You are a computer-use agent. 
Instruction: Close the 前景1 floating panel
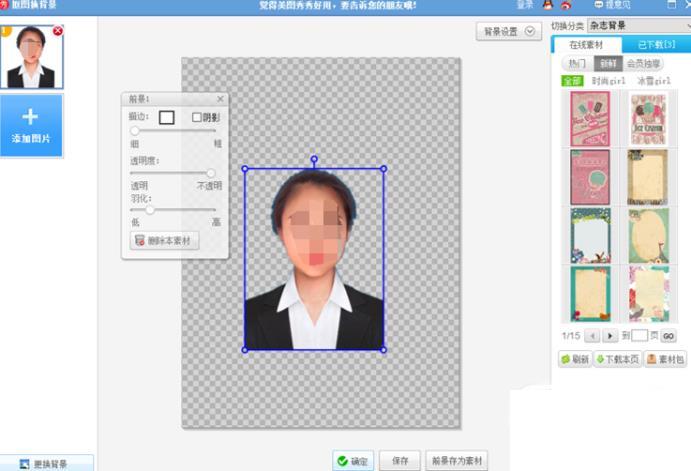coord(220,99)
